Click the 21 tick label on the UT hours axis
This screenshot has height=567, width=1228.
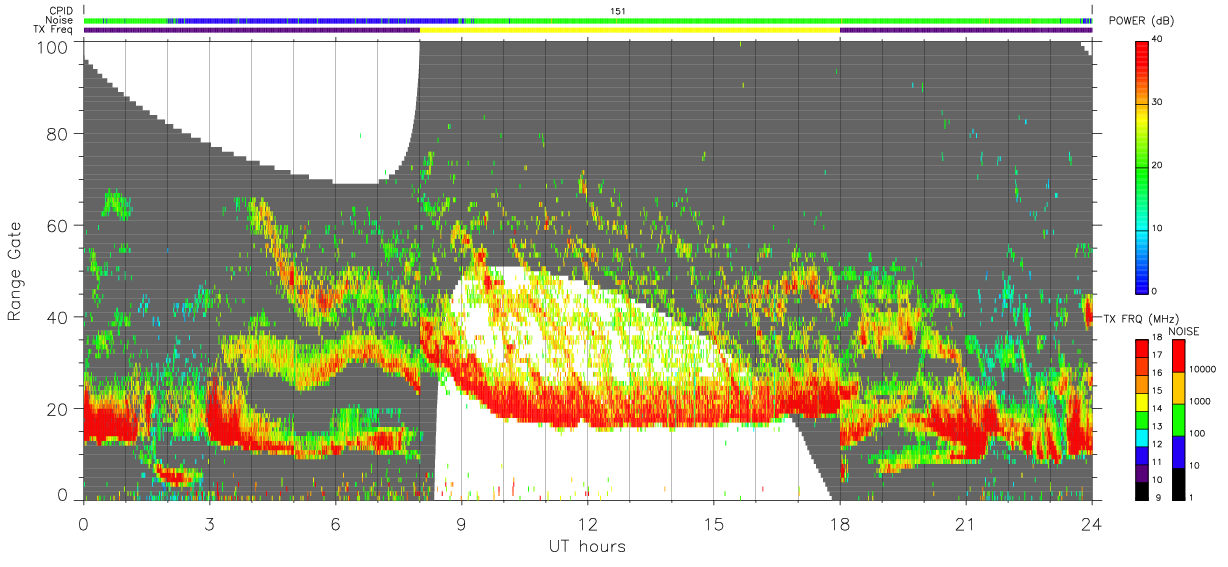point(966,523)
